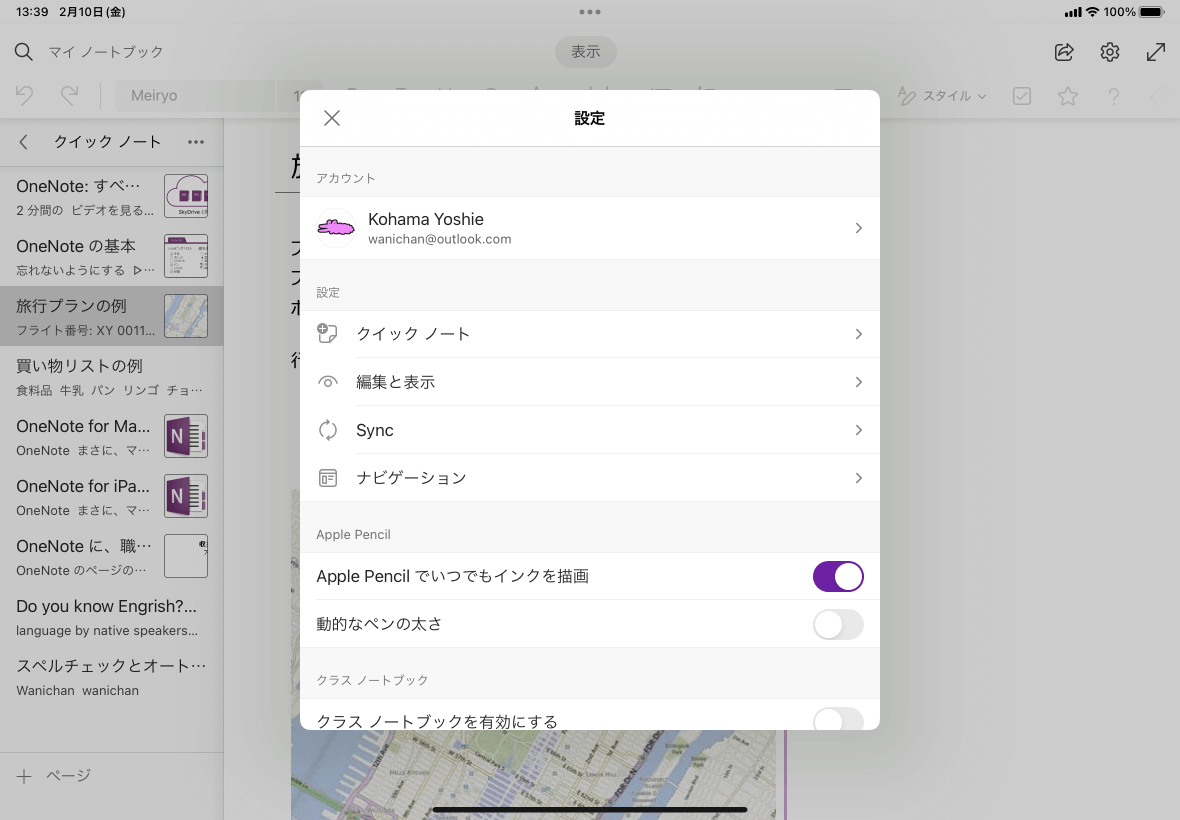Tap the OneNote: すべ… cloud thumbnail
The height and width of the screenshot is (820, 1180).
(x=186, y=196)
